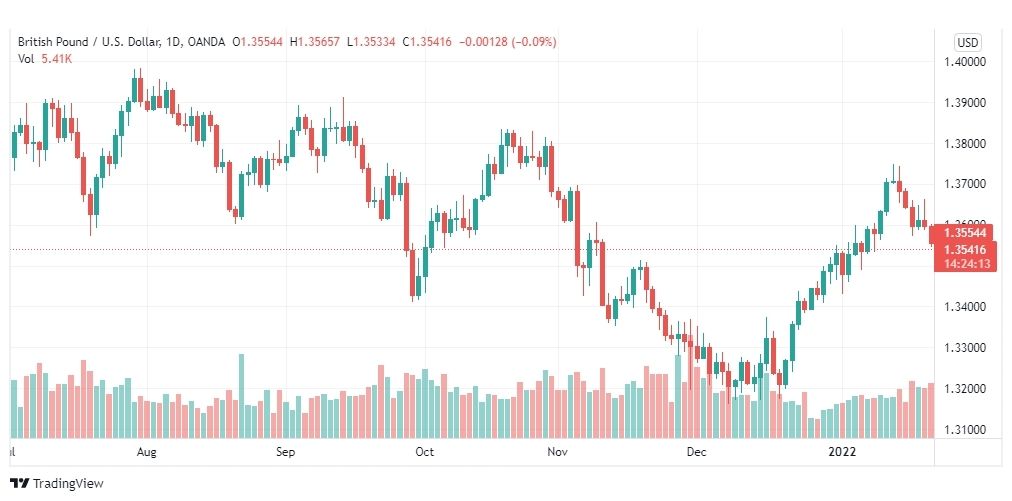Image resolution: width=1012 pixels, height=501 pixels.
Task: Select the Dec marker on time axis
Action: (x=696, y=452)
